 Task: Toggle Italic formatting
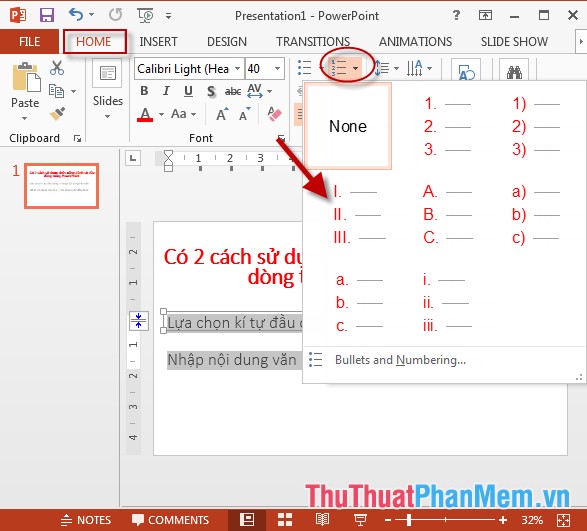tap(166, 91)
